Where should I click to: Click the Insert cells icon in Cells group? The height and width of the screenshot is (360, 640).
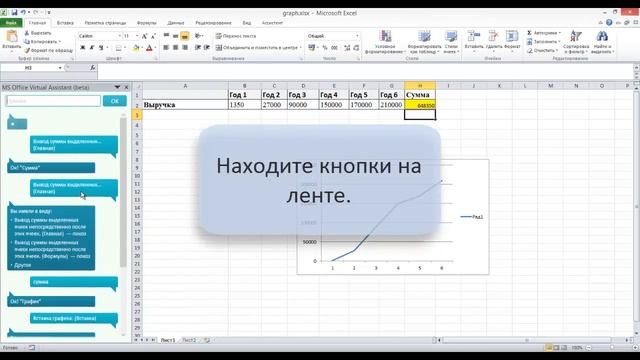(x=474, y=36)
